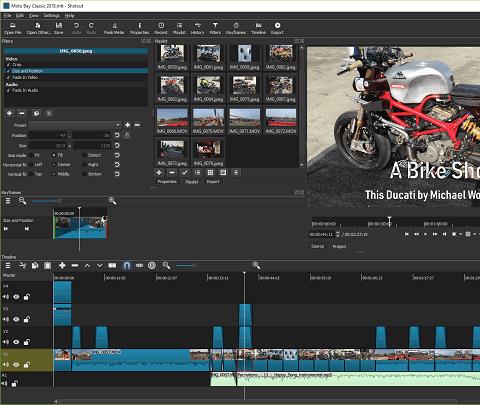Save the project with the Save icon
This screenshot has width=480, height=405.
pos(59,28)
